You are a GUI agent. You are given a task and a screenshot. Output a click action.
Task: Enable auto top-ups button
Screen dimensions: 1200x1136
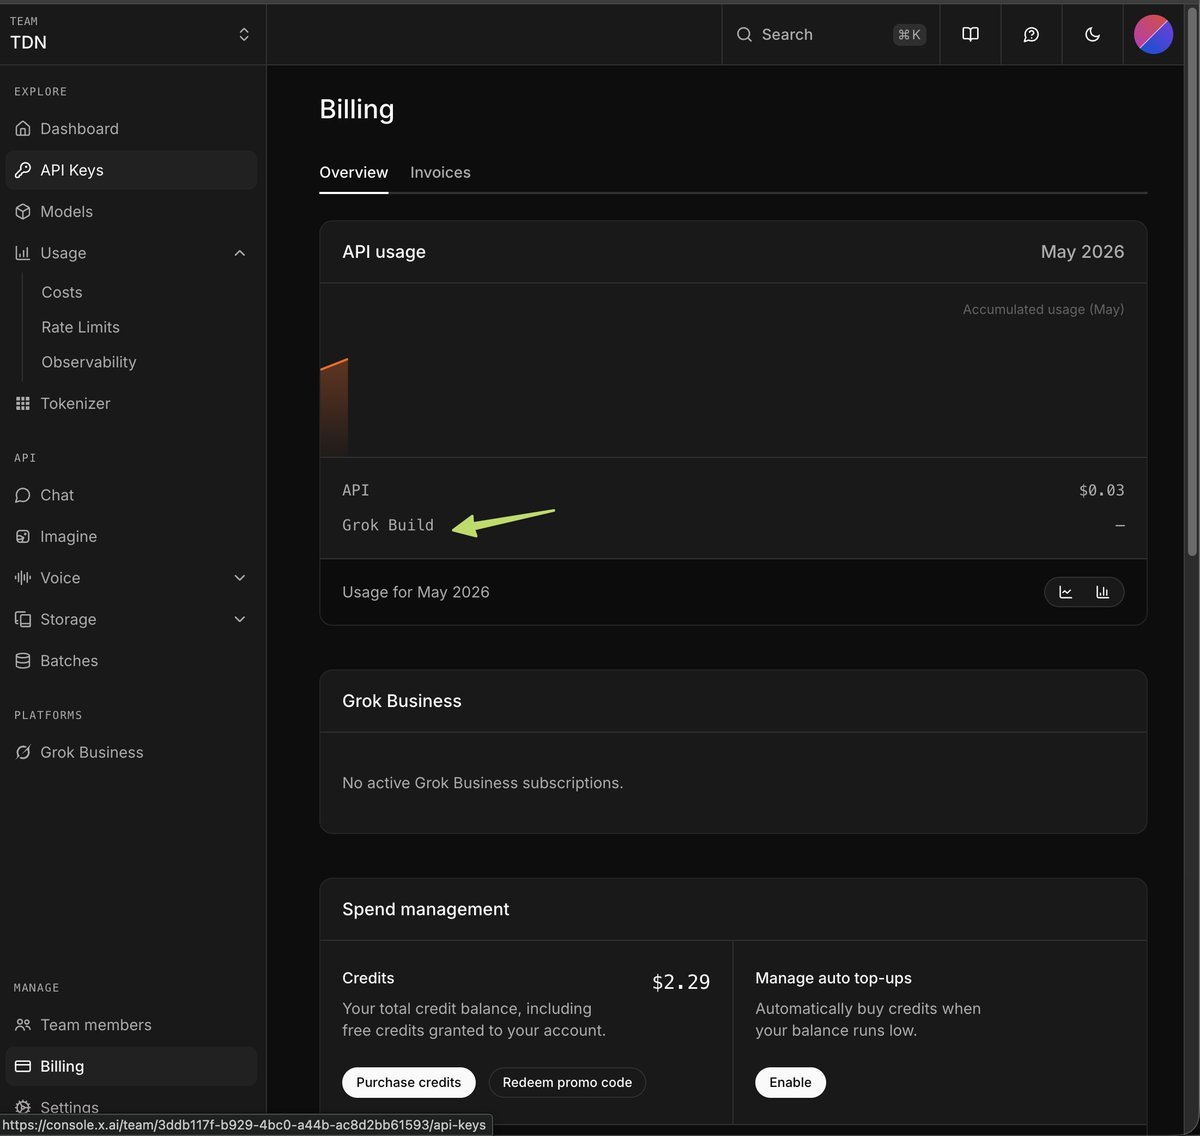[x=790, y=1082]
